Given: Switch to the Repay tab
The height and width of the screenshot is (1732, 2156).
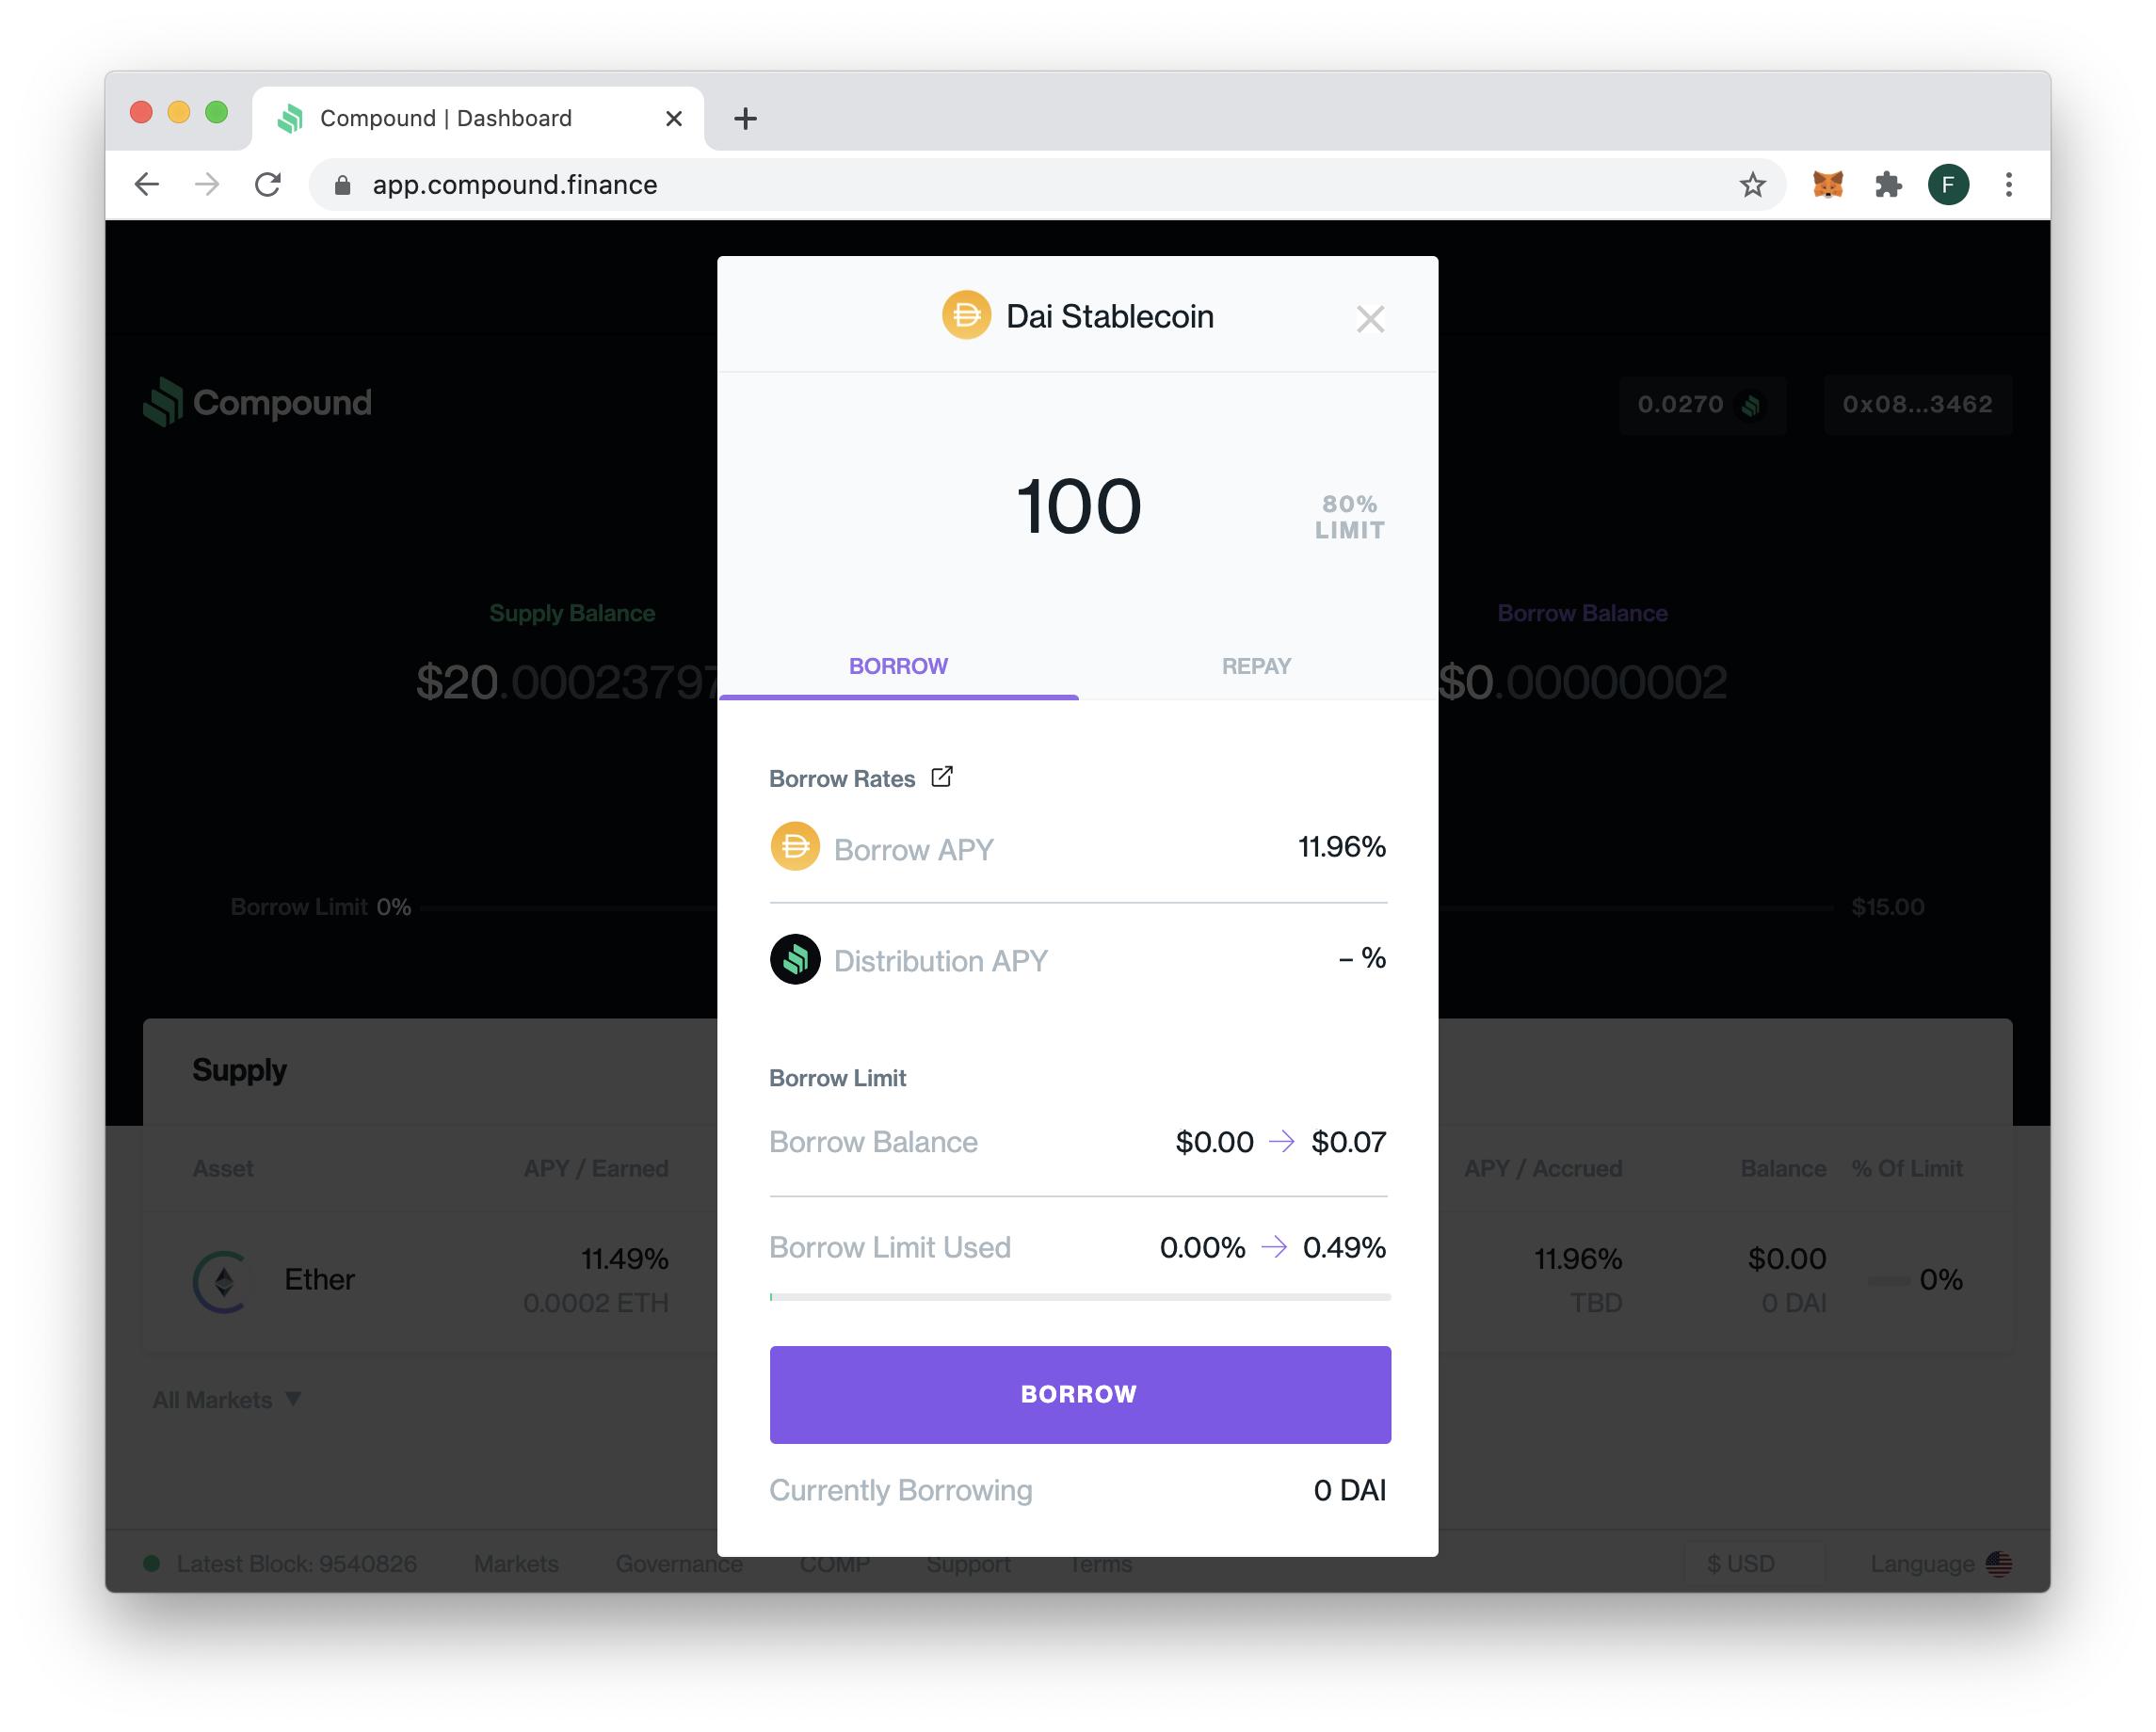Looking at the screenshot, I should click(x=1256, y=666).
